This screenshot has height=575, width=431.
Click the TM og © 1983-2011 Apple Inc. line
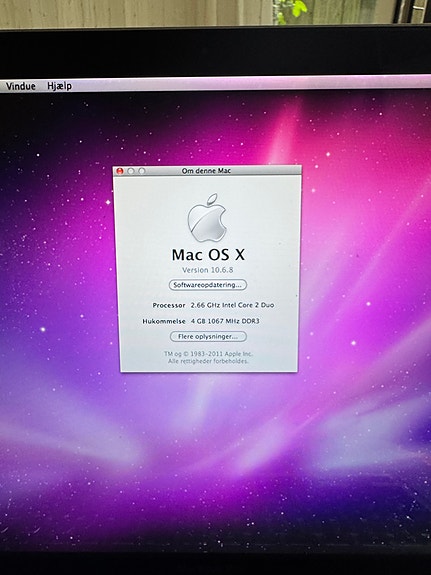208,354
